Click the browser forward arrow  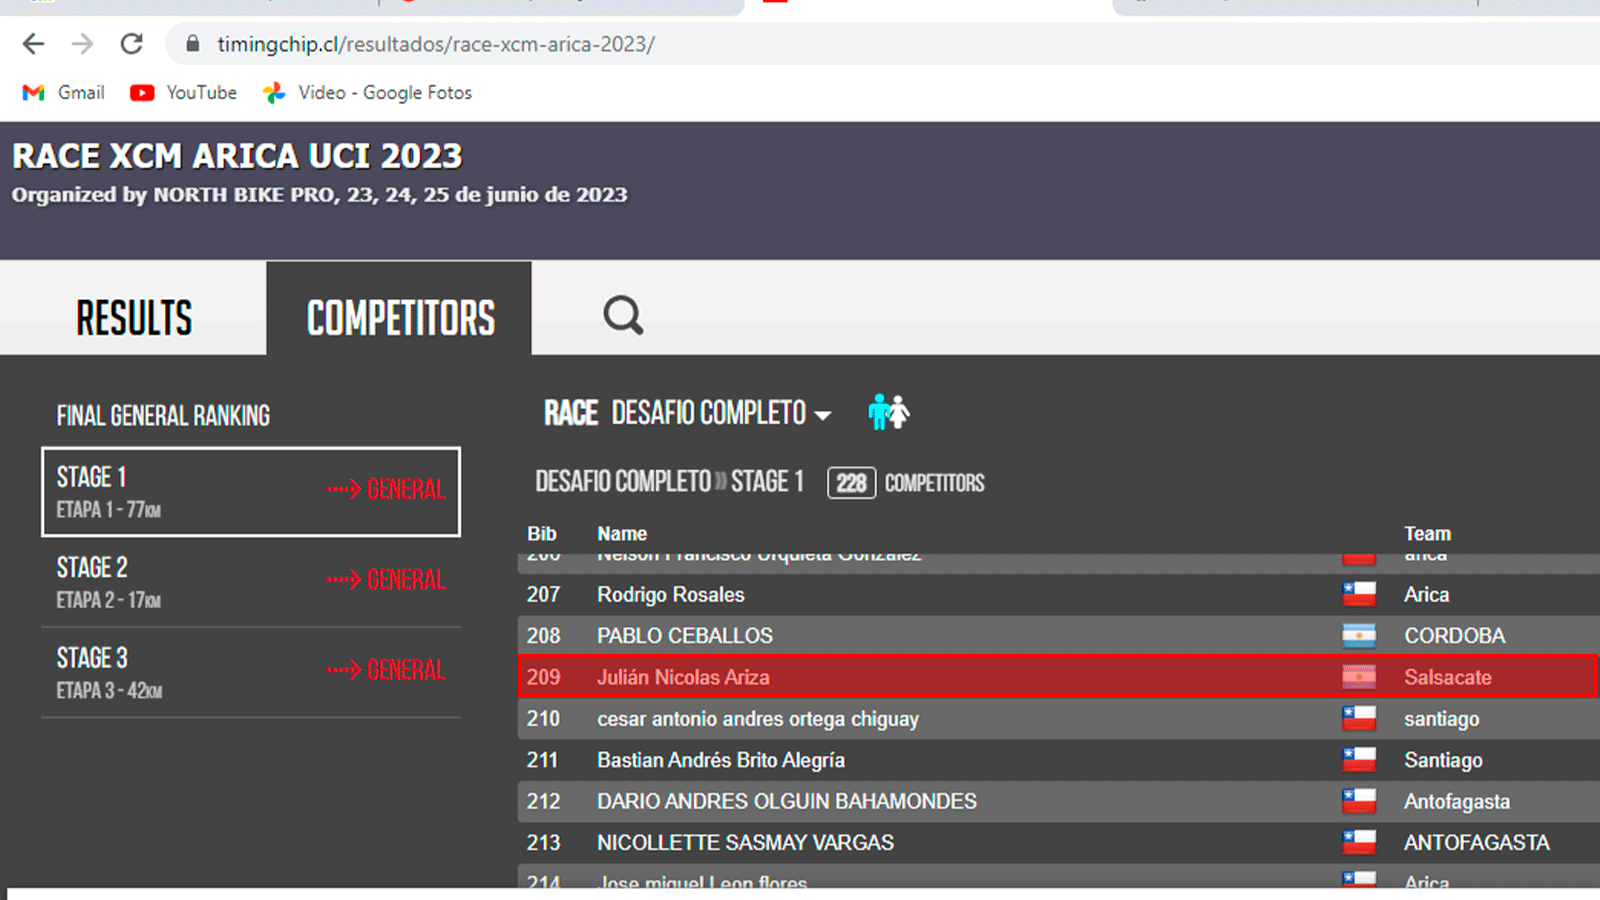(82, 44)
